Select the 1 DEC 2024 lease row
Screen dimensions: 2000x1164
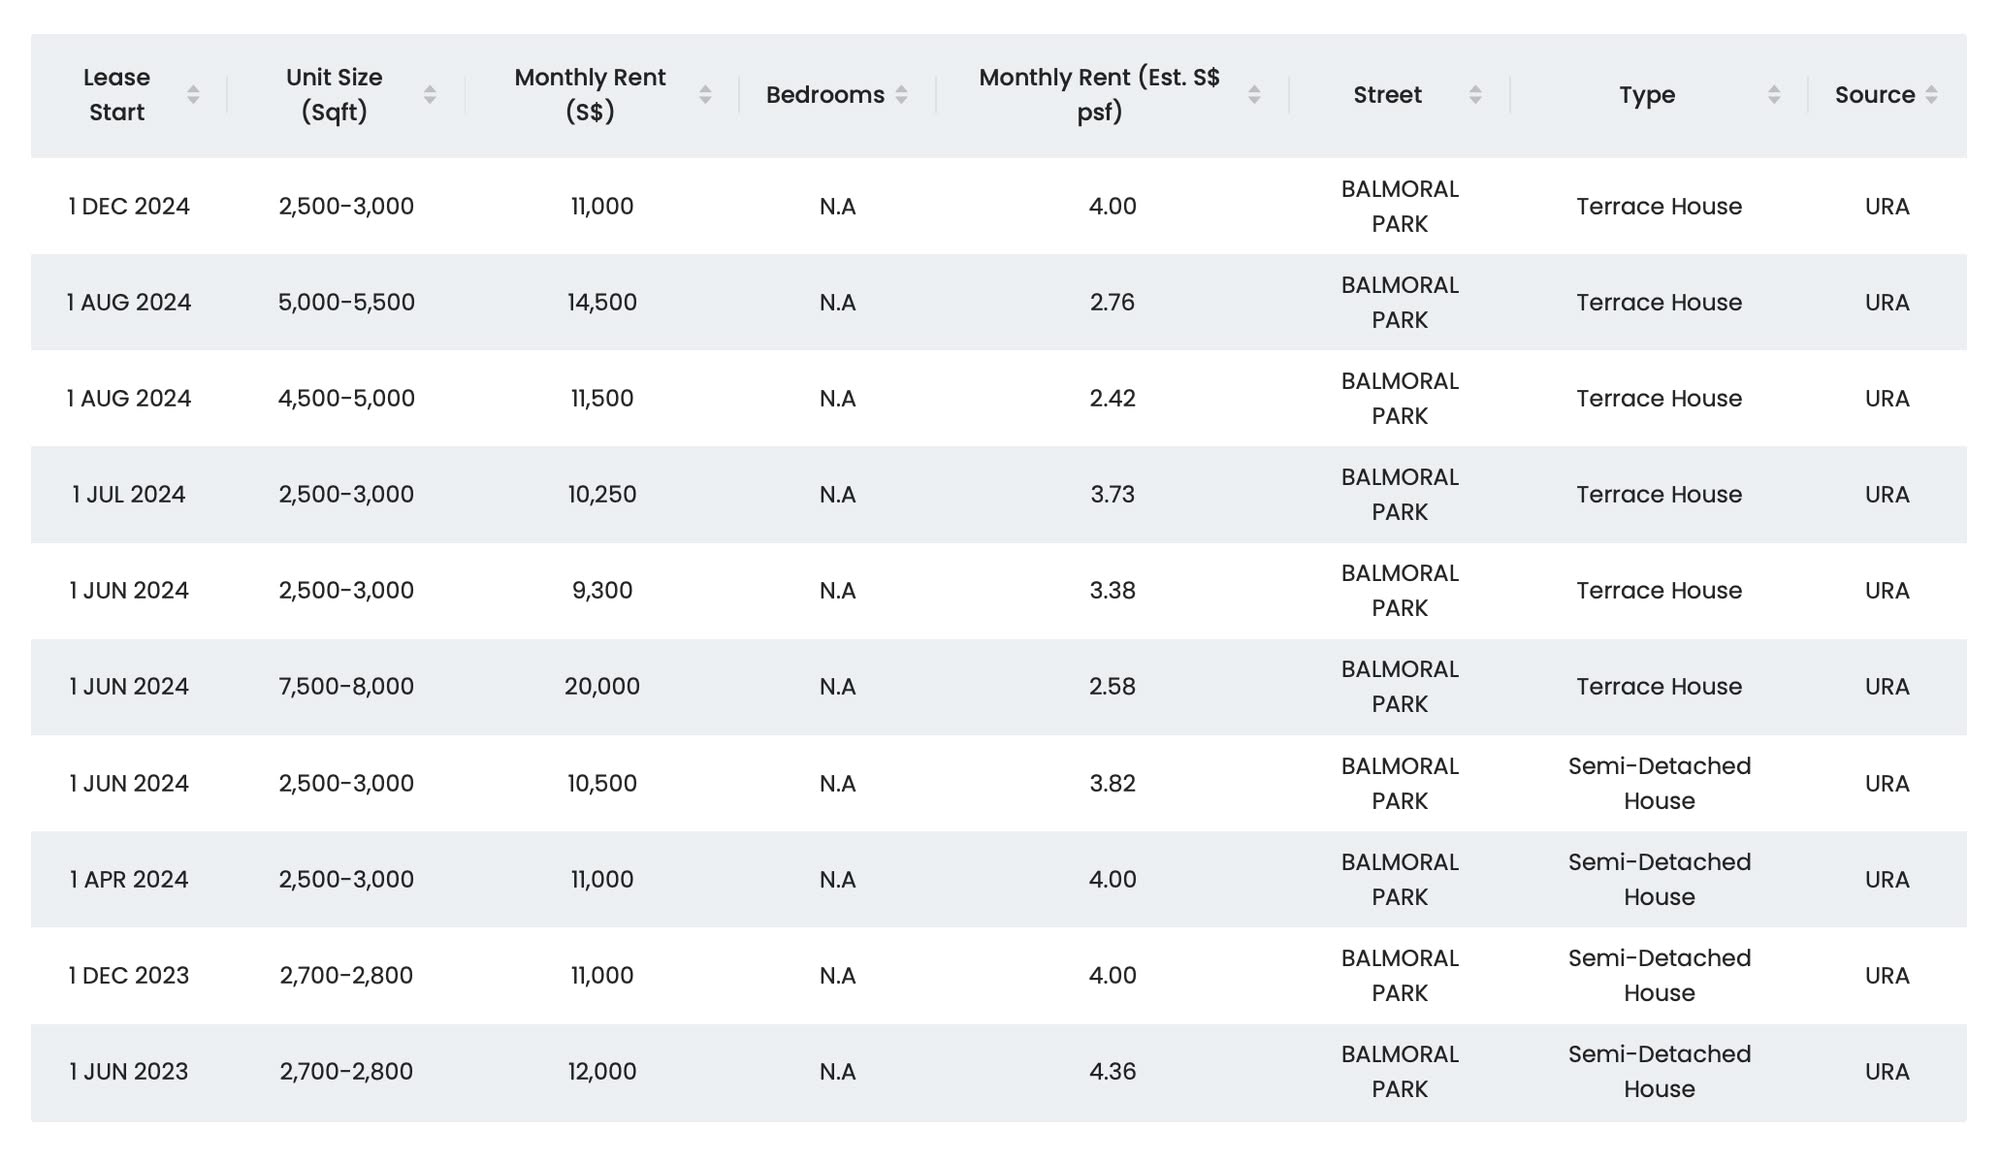click(998, 206)
